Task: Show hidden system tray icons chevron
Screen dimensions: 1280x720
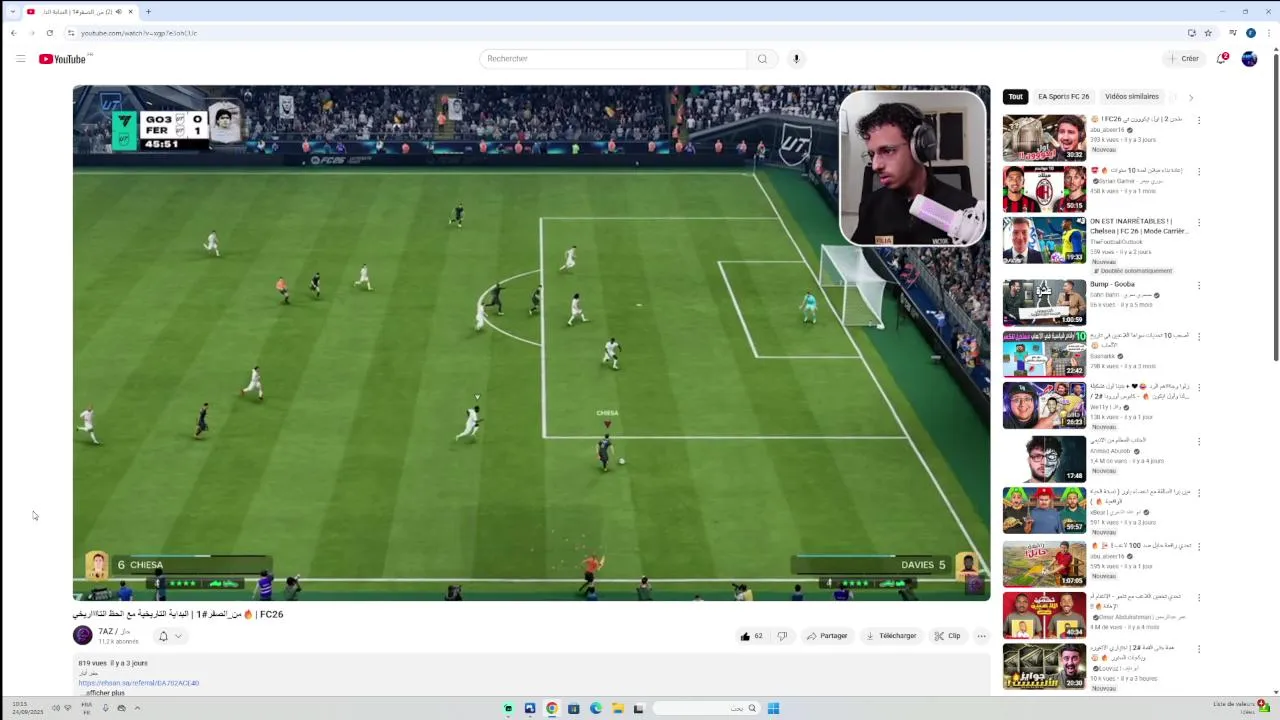Action: click(x=137, y=708)
